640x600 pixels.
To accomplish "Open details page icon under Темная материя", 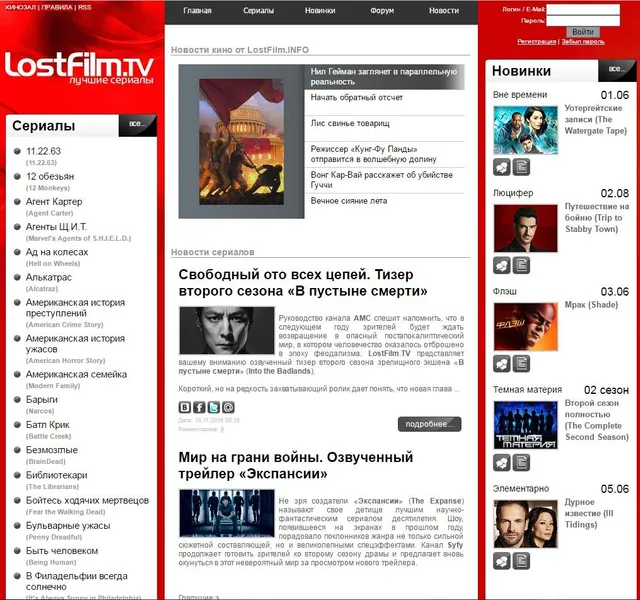I will (x=521, y=462).
